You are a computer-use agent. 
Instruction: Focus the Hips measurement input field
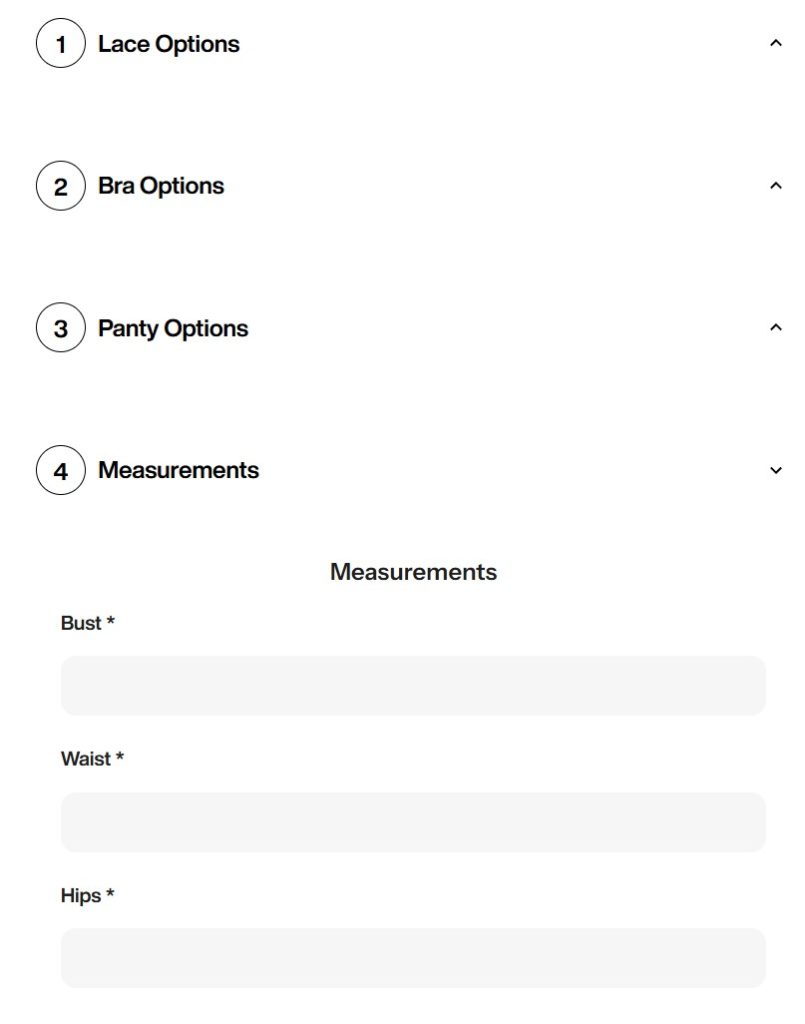coord(413,958)
